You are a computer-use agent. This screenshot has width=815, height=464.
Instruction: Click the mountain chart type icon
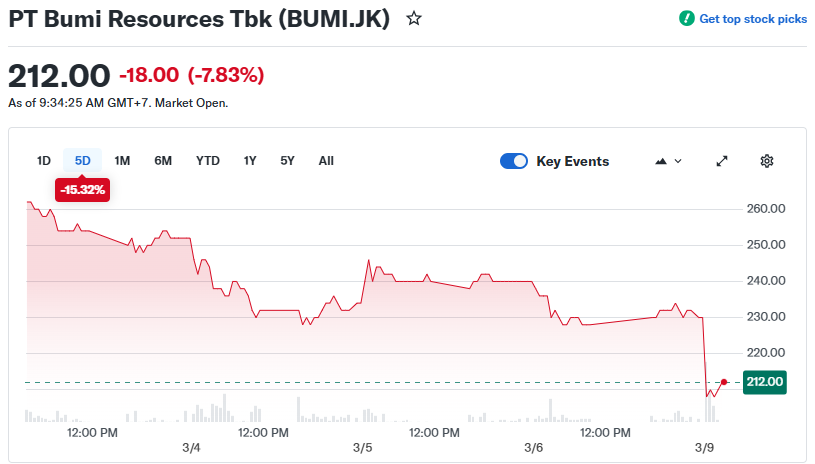(x=660, y=161)
